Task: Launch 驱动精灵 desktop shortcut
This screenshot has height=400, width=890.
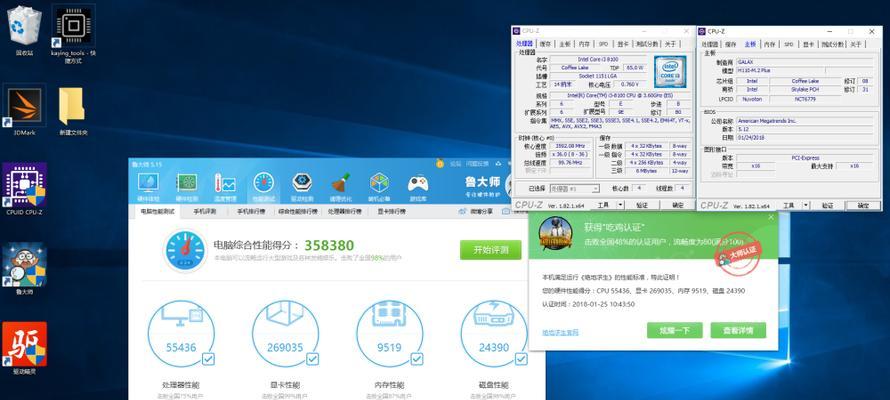Action: pos(24,348)
